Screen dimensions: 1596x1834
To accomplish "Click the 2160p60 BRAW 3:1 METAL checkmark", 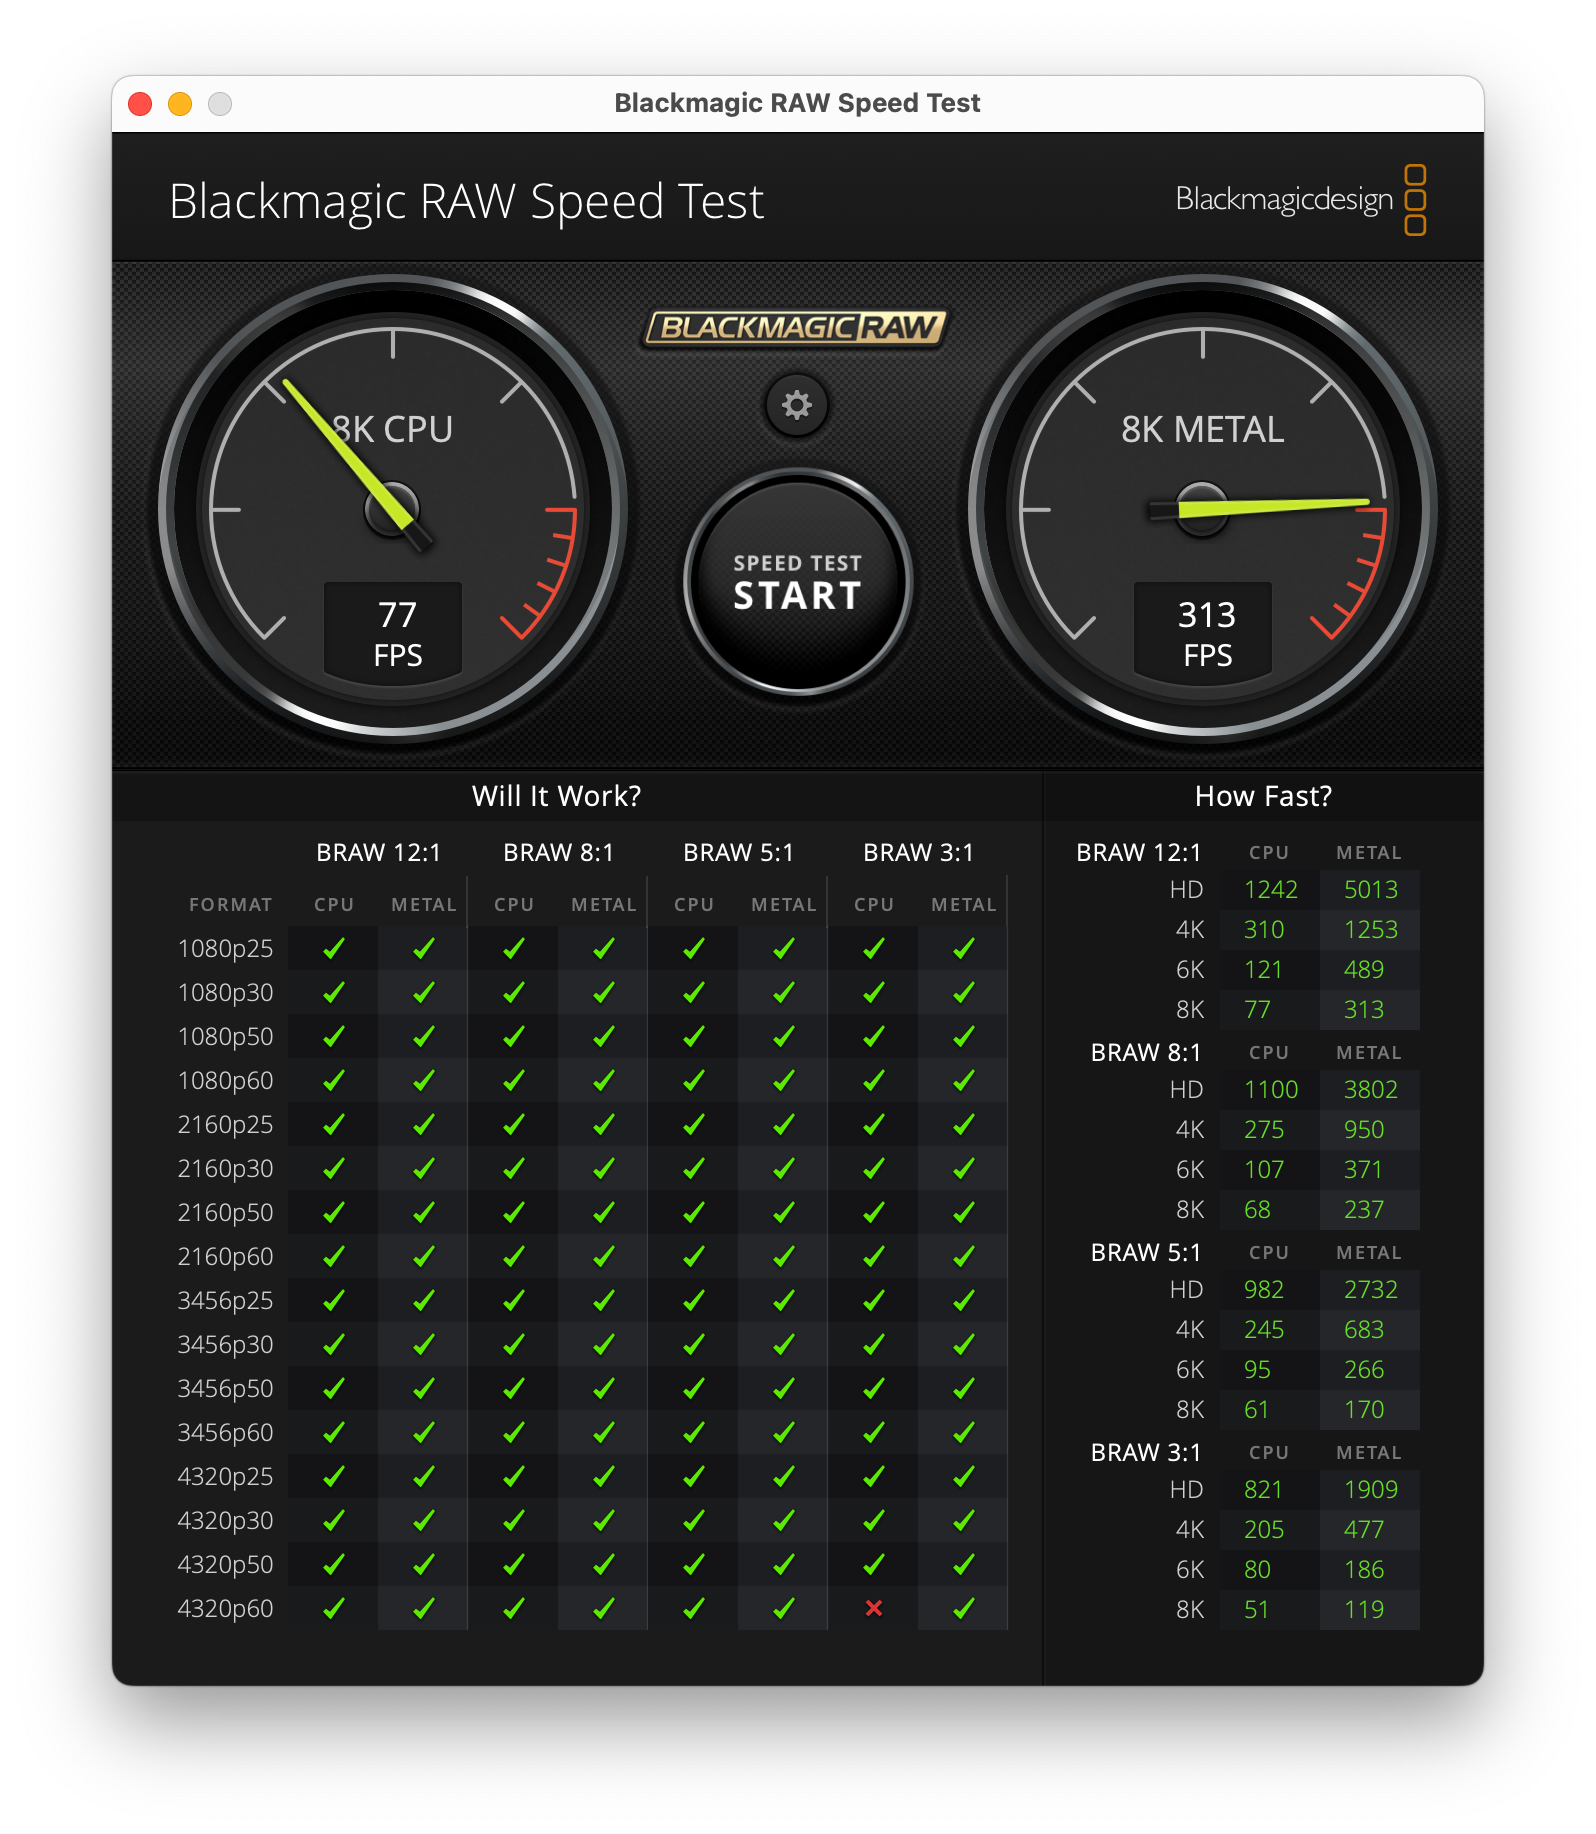I will click(x=964, y=1256).
